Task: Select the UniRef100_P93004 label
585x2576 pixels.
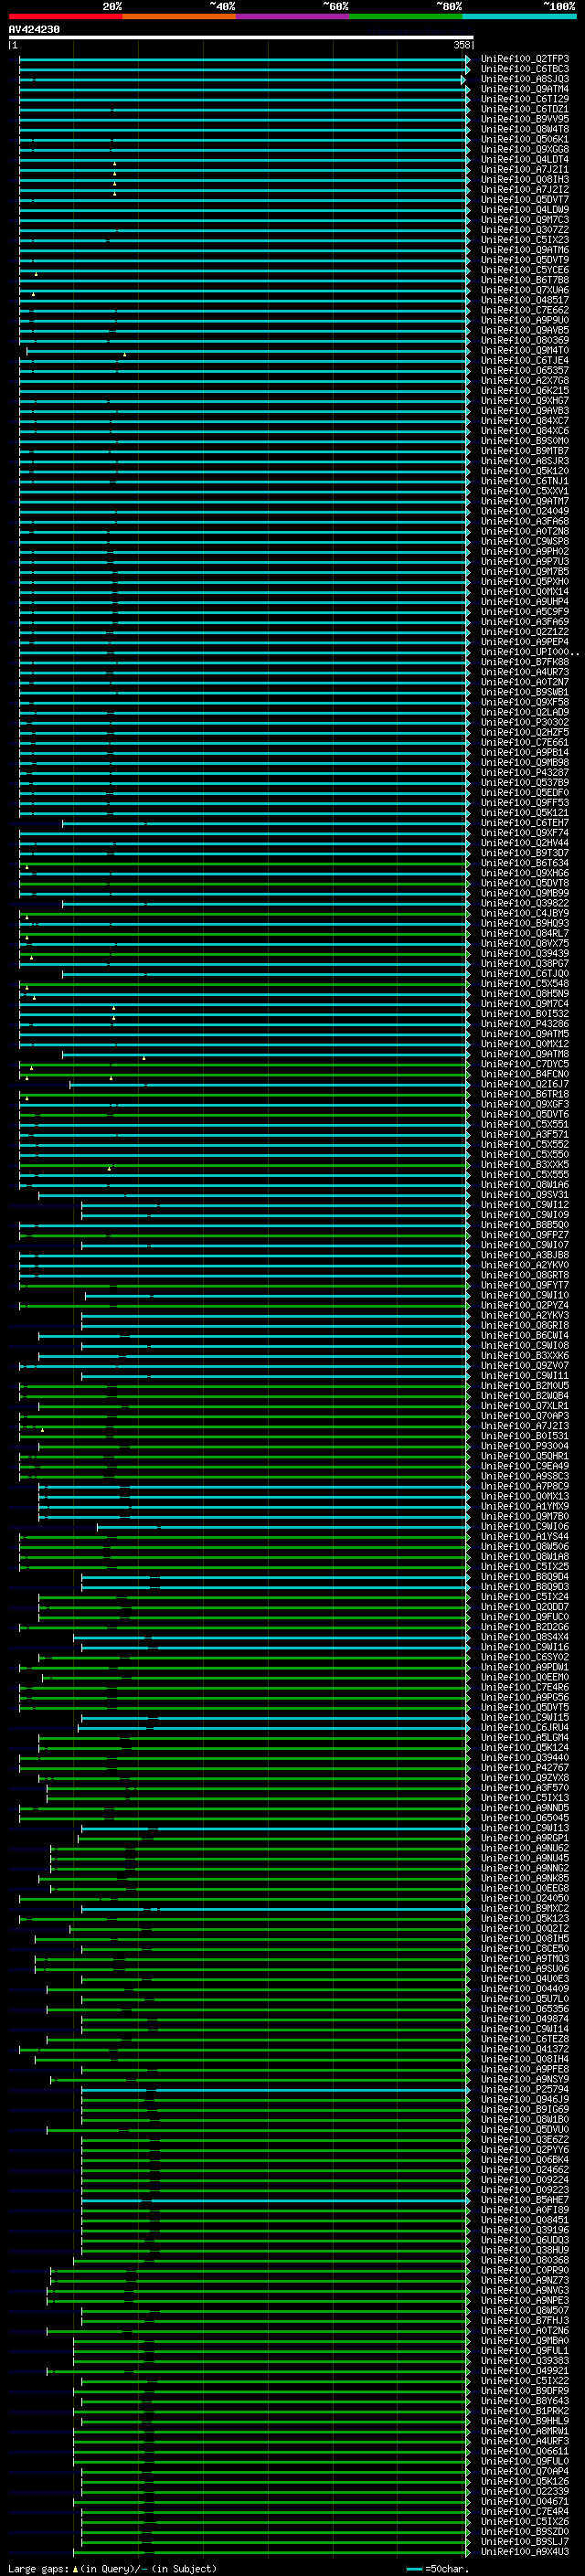Action: click(525, 1446)
